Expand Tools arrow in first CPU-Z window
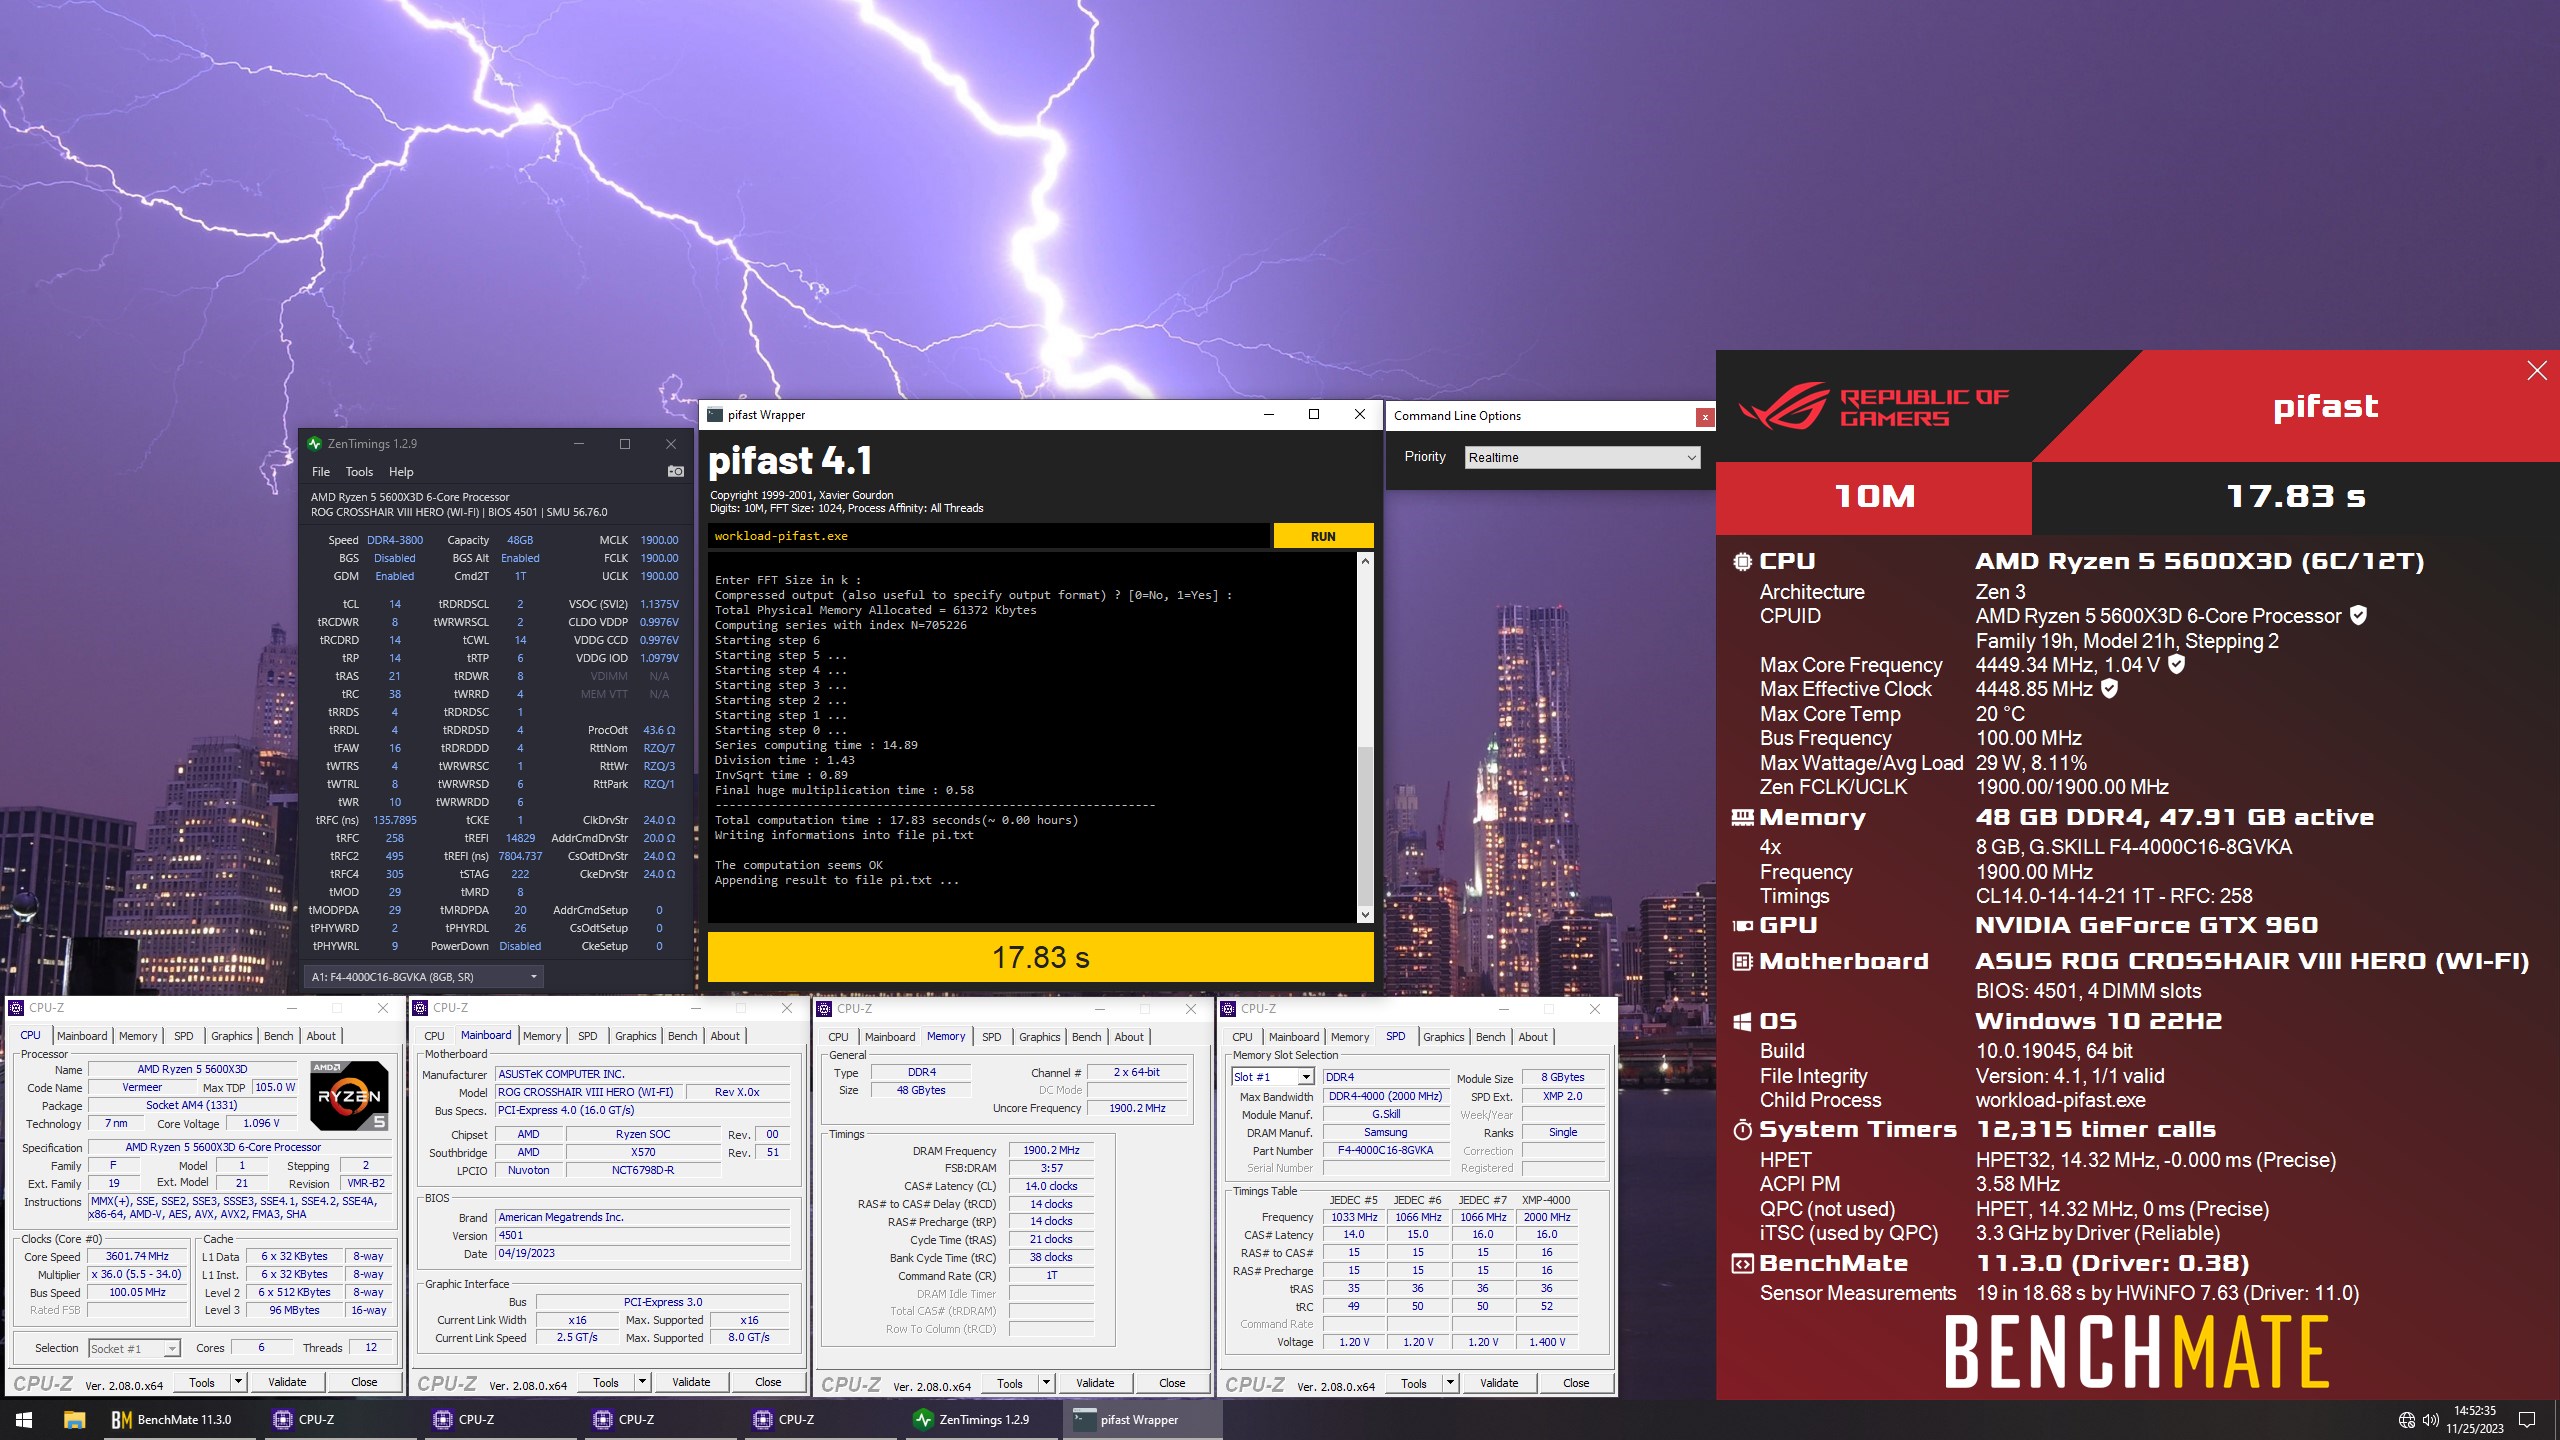Screen dimensions: 2560x1440 (x=238, y=1382)
